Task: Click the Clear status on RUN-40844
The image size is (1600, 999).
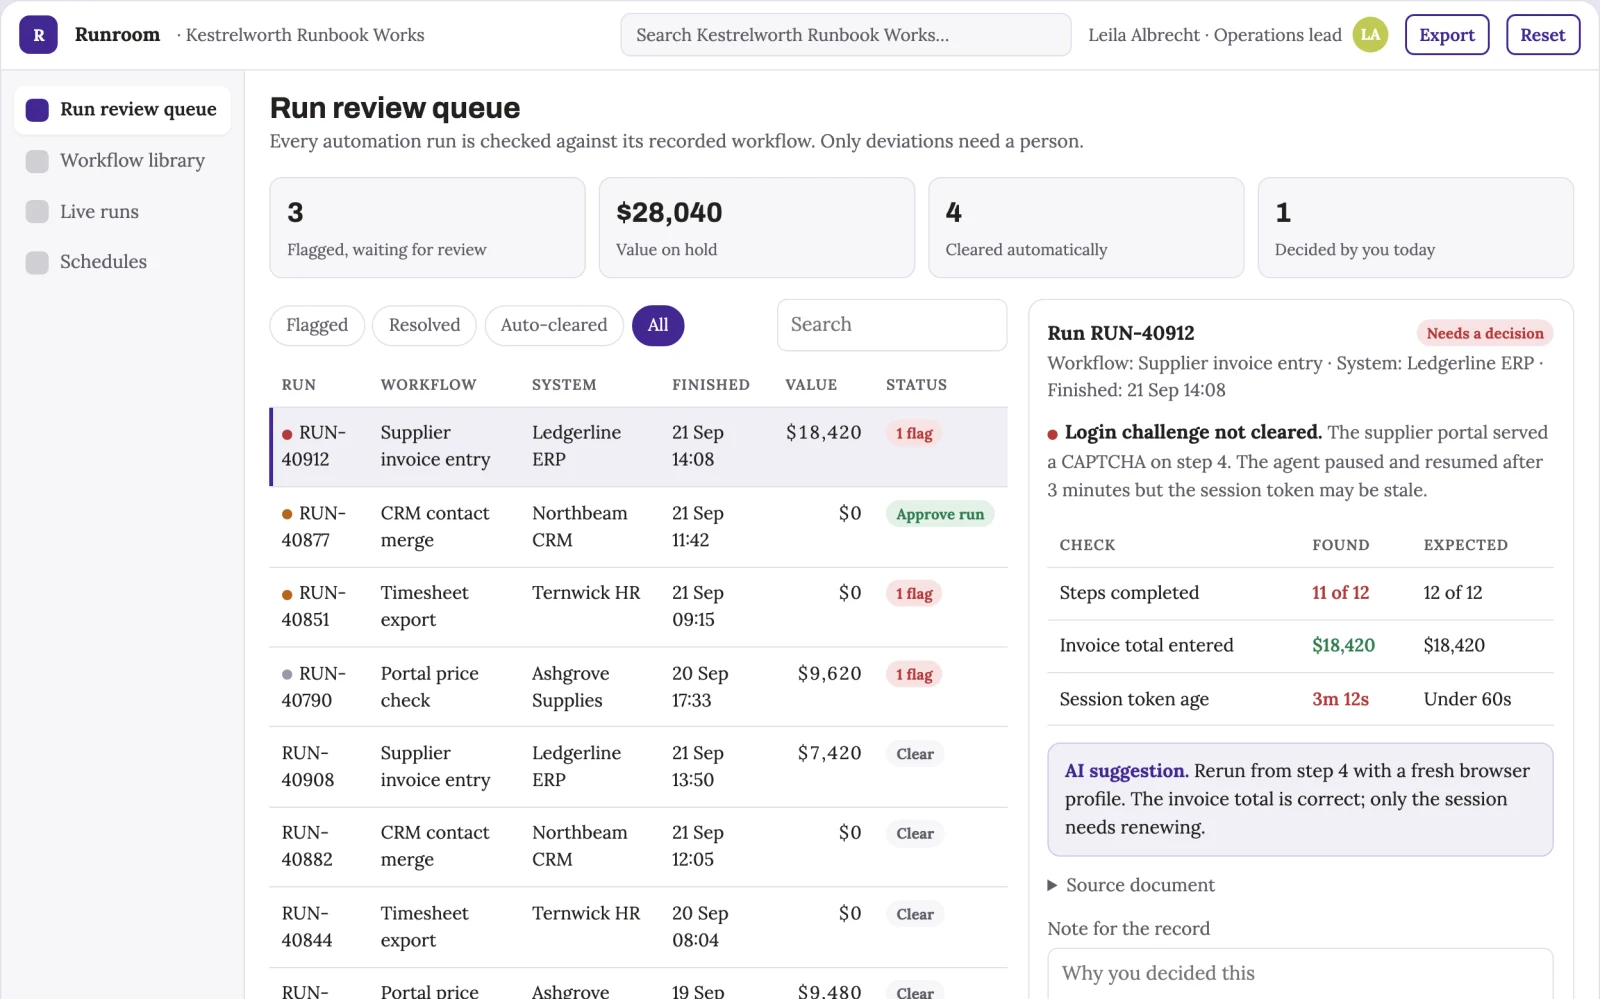Action: point(915,915)
